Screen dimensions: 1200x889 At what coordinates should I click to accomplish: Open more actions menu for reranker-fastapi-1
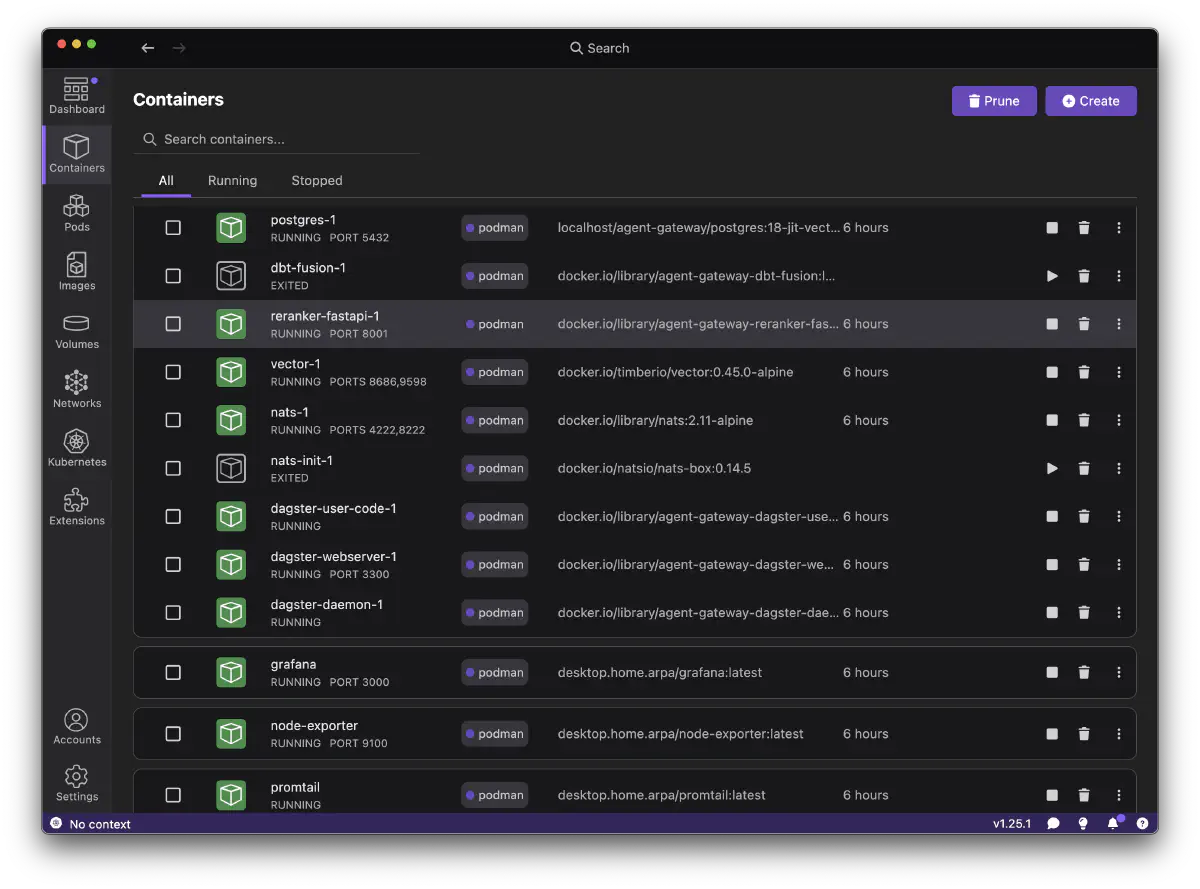(1119, 324)
